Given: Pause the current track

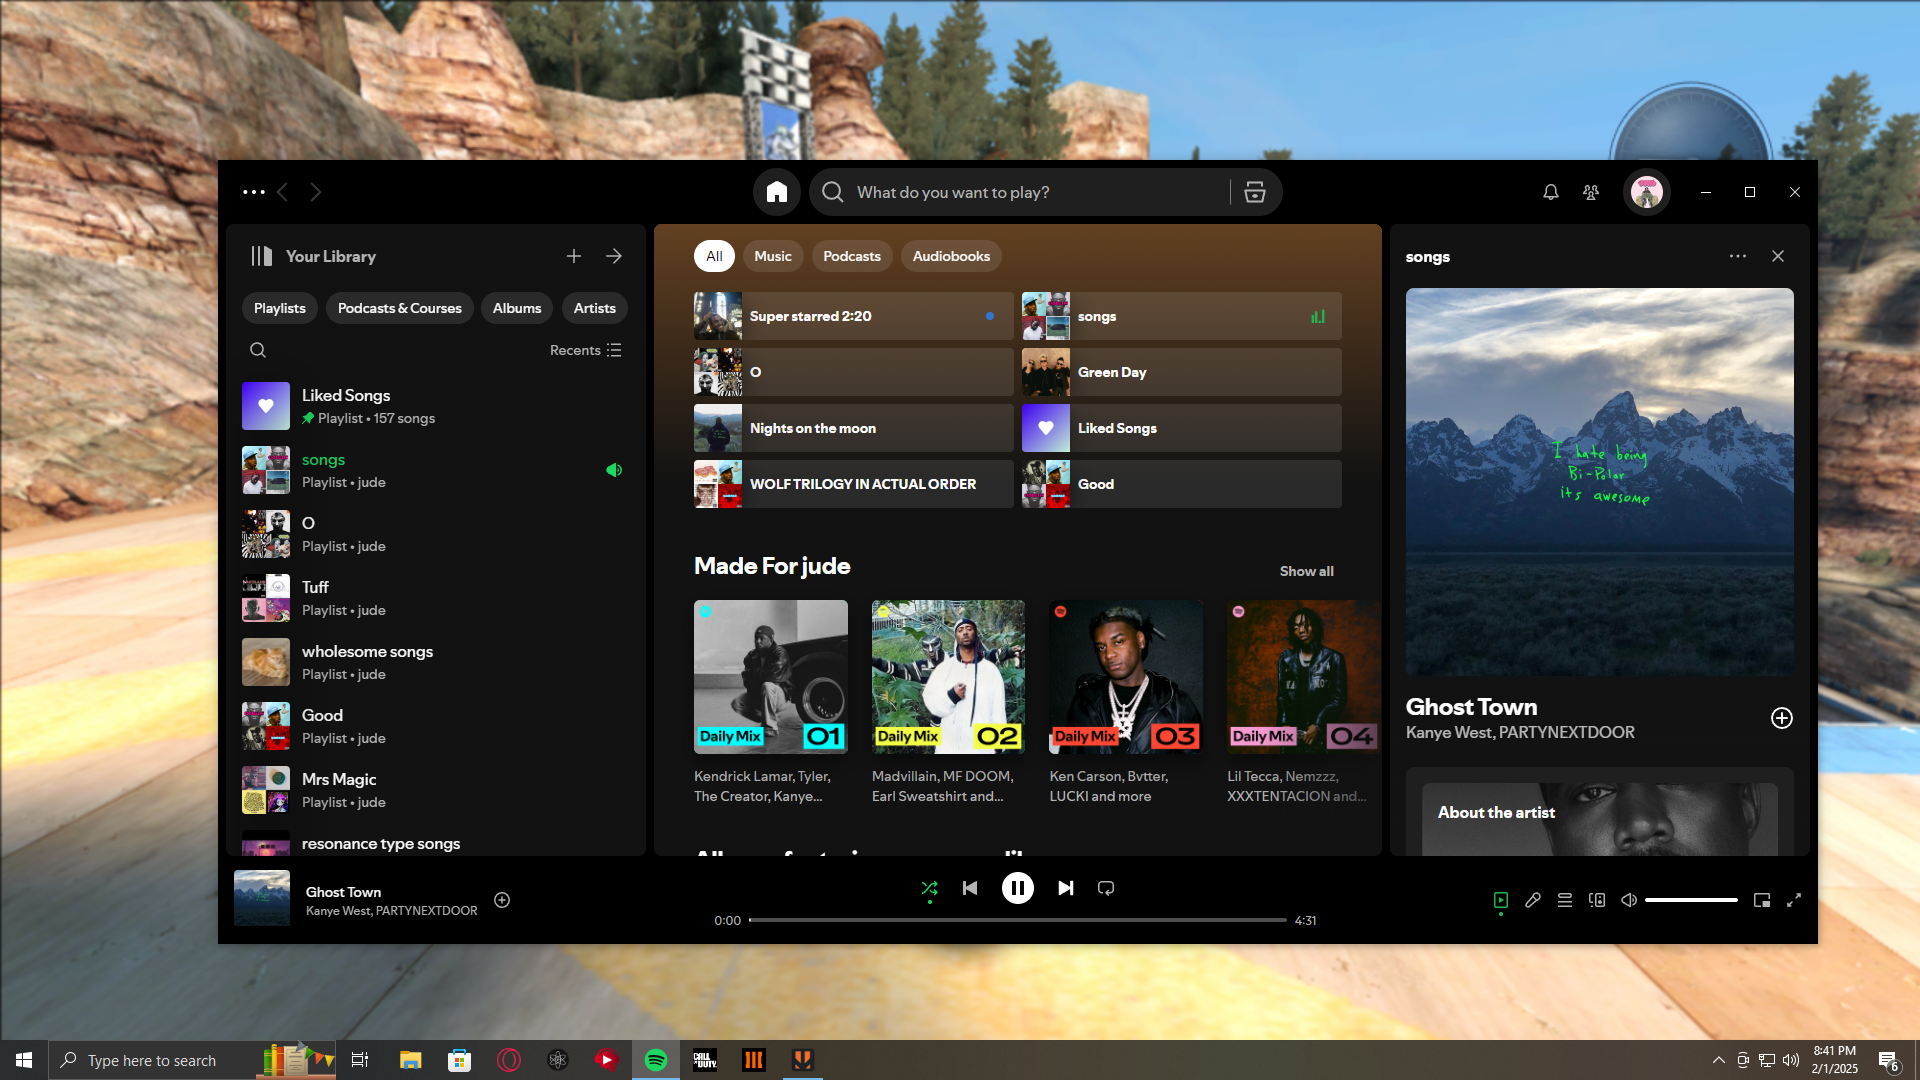Looking at the screenshot, I should pos(1017,888).
